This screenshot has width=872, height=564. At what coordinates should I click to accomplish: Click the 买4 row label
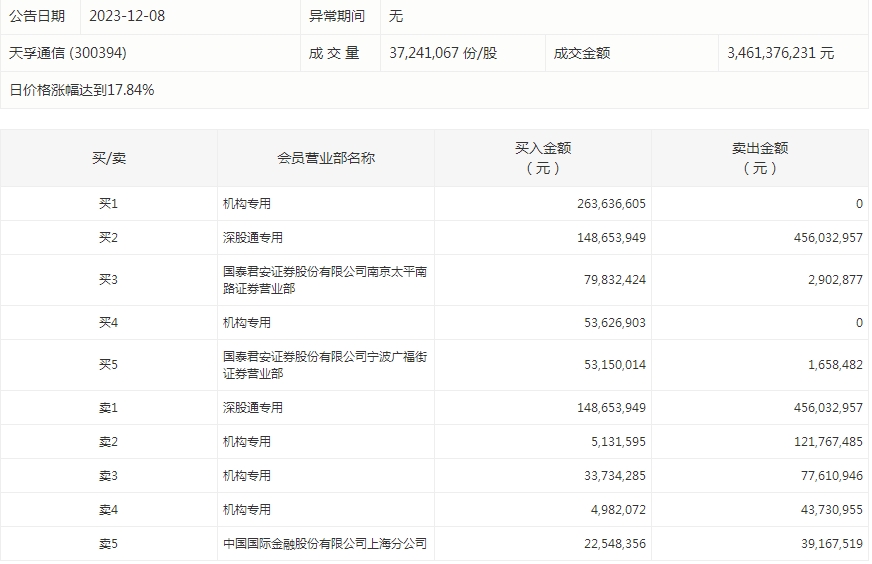[x=108, y=323]
